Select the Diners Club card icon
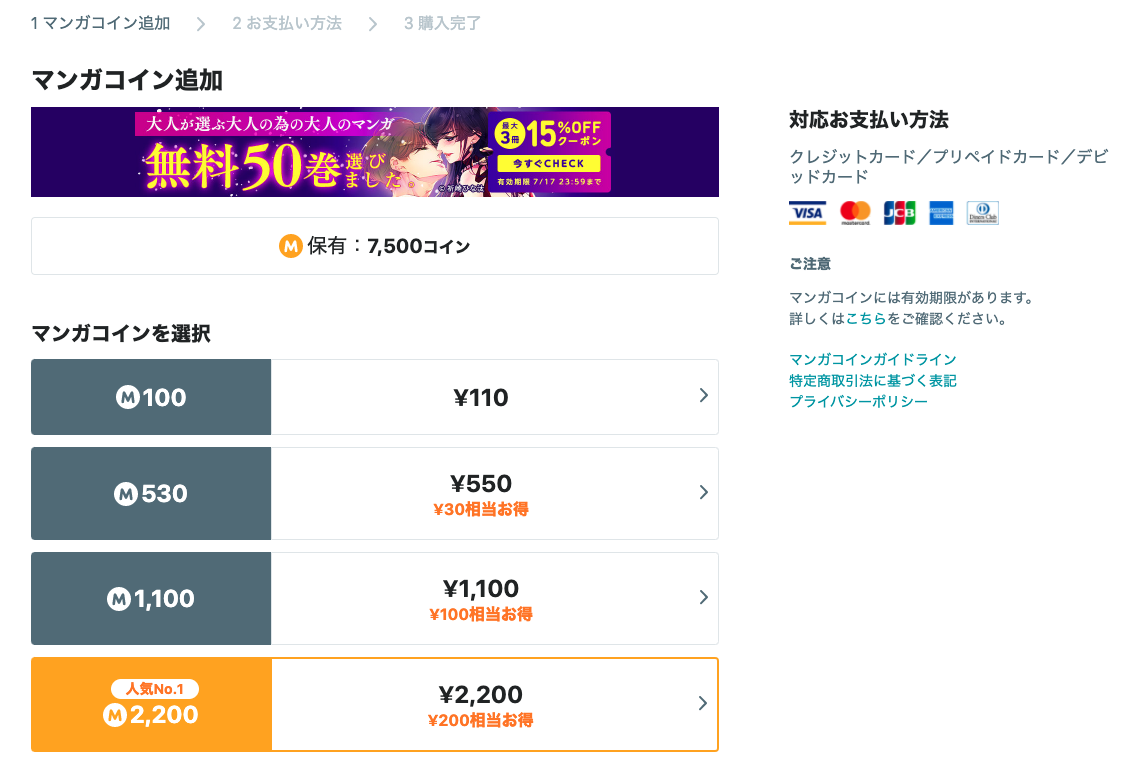Screen dimensions: 1130x759 click(981, 212)
